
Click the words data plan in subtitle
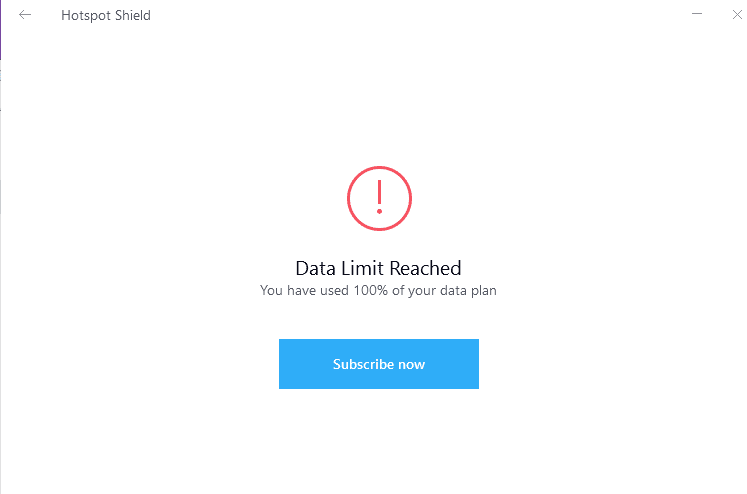coord(468,291)
